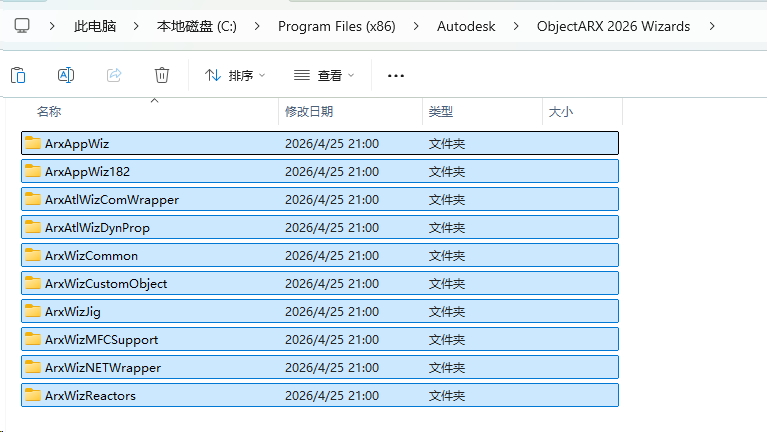Image resolution: width=767 pixels, height=432 pixels.
Task: Select the ArxWizReactors folder name
Action: pyautogui.click(x=90, y=395)
